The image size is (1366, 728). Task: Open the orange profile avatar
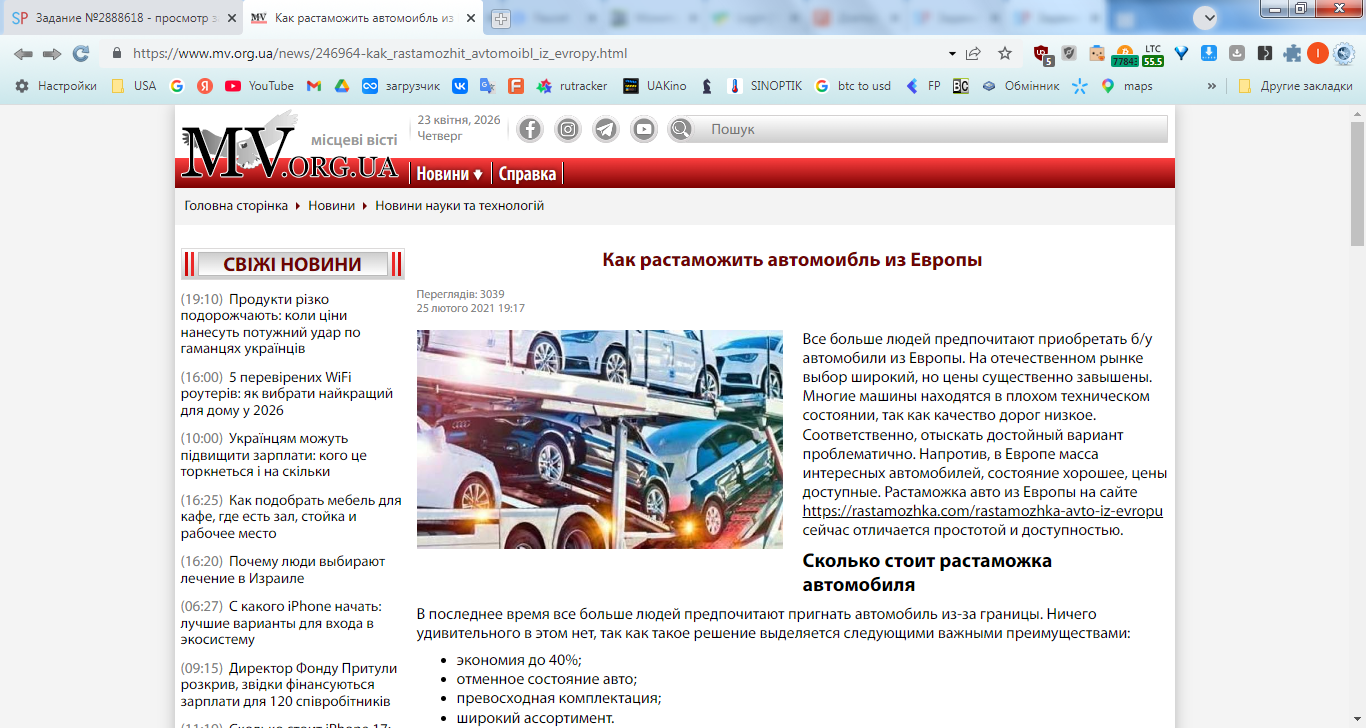pos(1317,54)
